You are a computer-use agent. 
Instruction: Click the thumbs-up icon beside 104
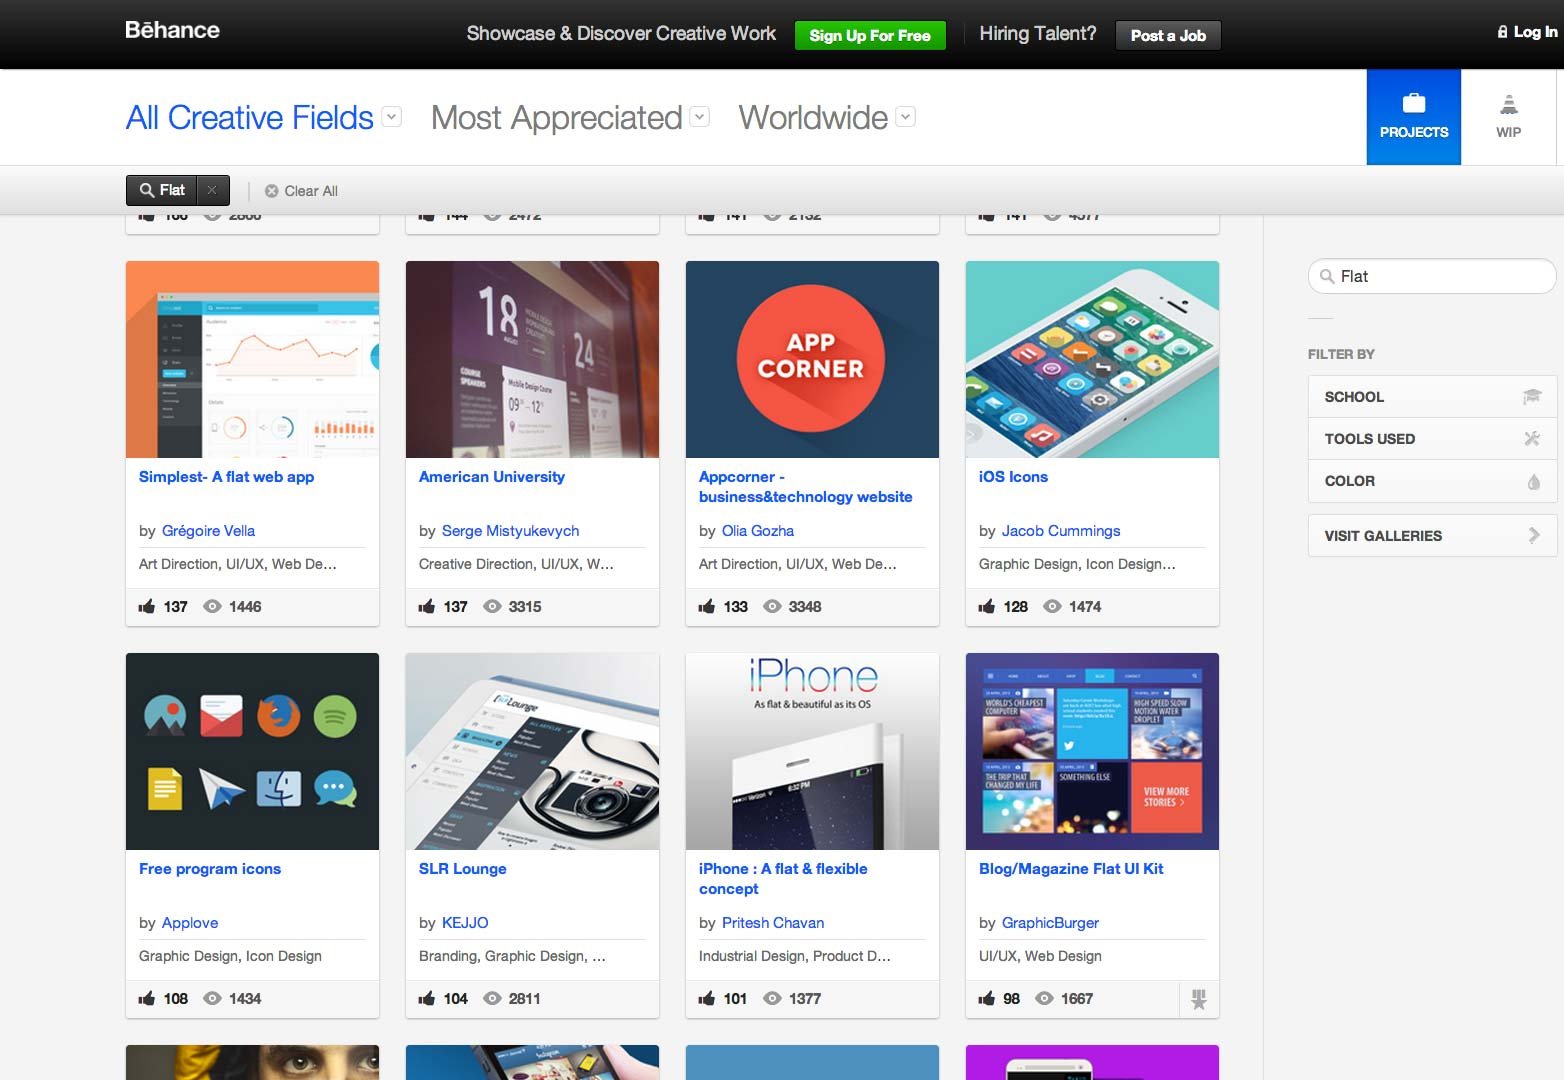tap(427, 998)
